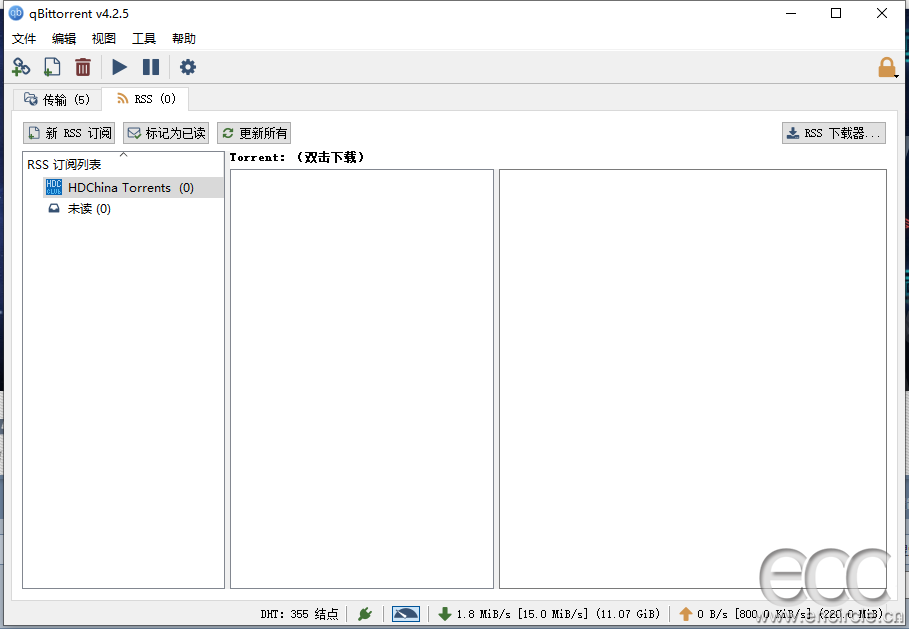Click the DHT: 355 结点 status text

click(x=299, y=614)
